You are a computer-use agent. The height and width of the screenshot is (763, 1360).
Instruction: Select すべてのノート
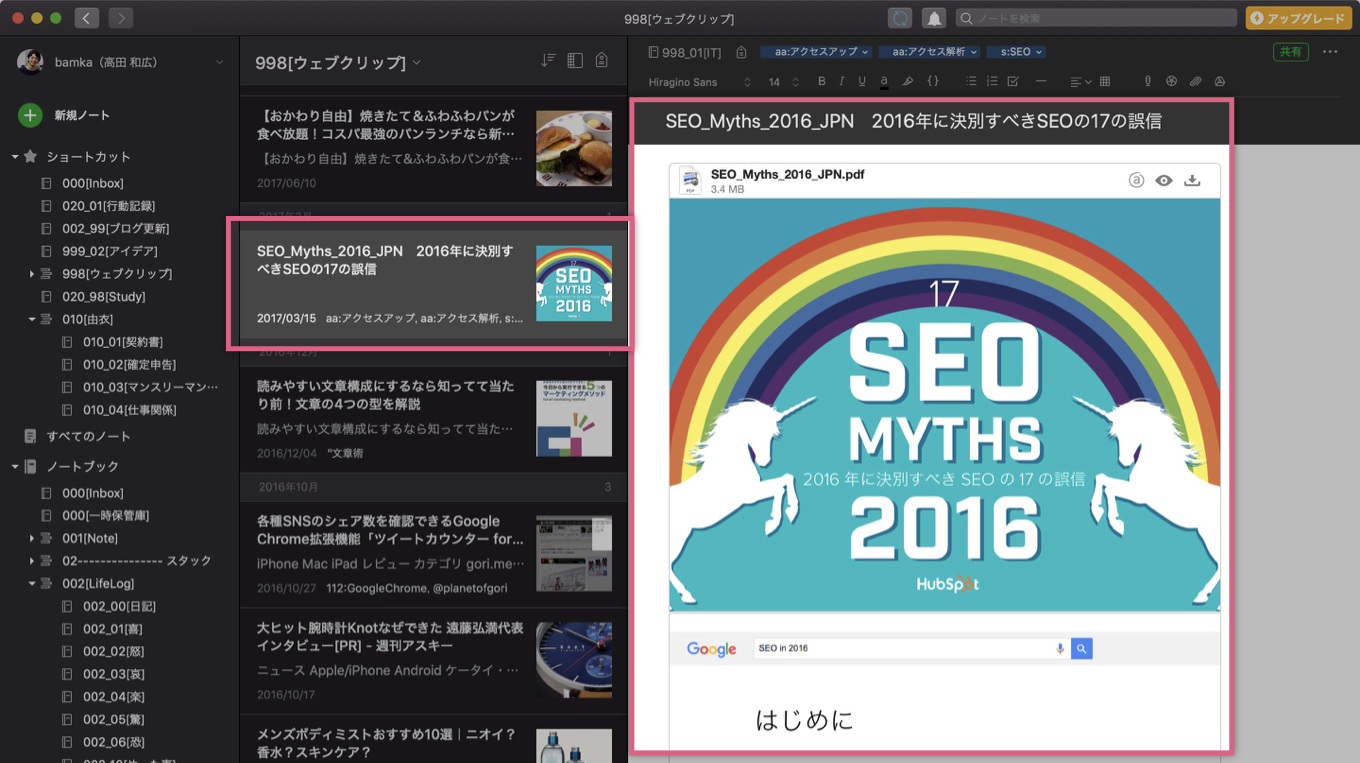coord(88,436)
